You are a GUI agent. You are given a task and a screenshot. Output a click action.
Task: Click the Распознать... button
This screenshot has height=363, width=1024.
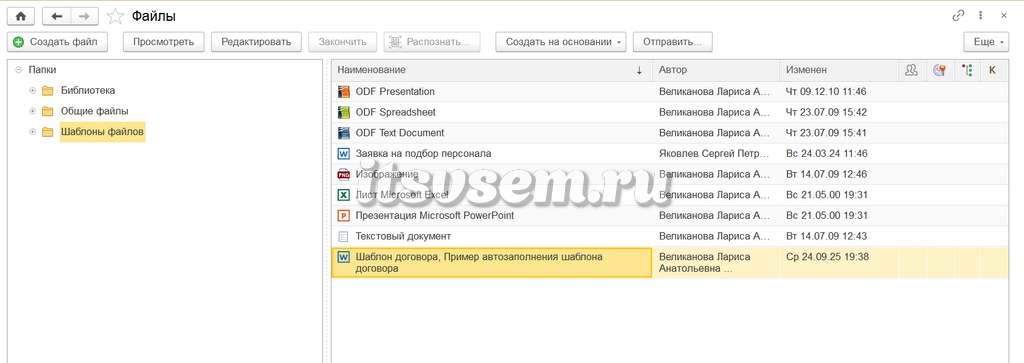pos(432,42)
